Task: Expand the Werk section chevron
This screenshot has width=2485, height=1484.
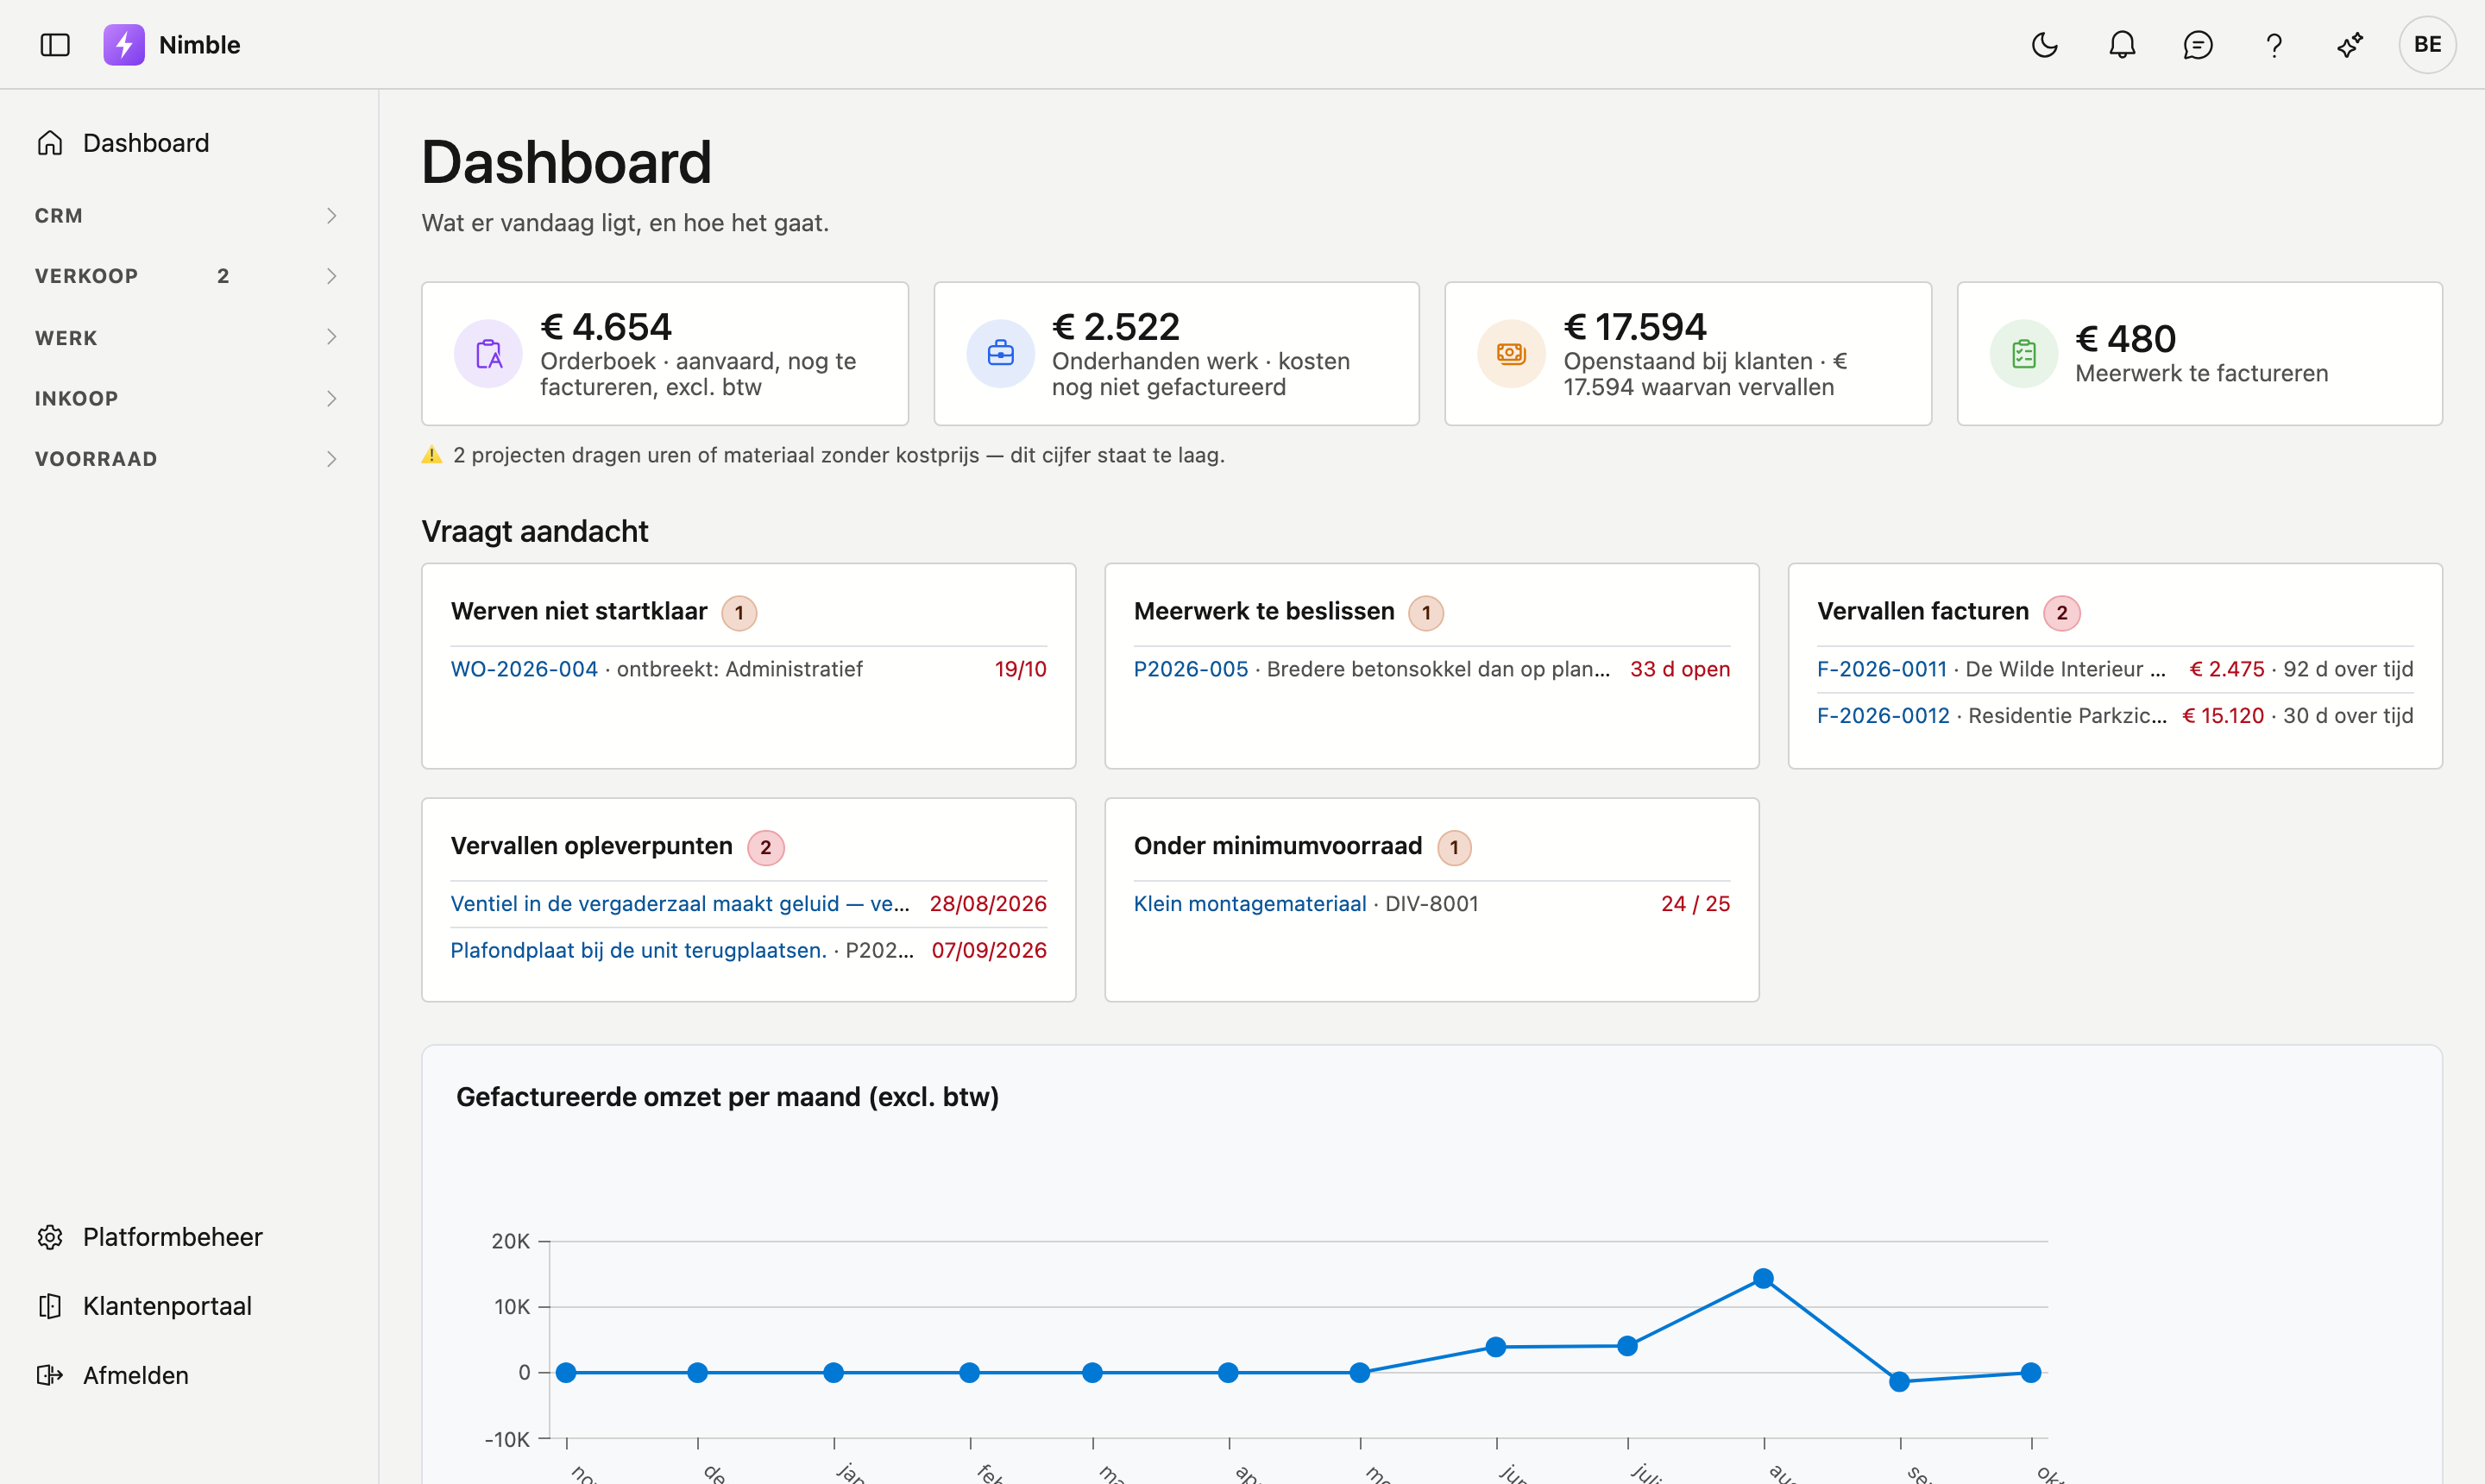Action: pyautogui.click(x=331, y=337)
